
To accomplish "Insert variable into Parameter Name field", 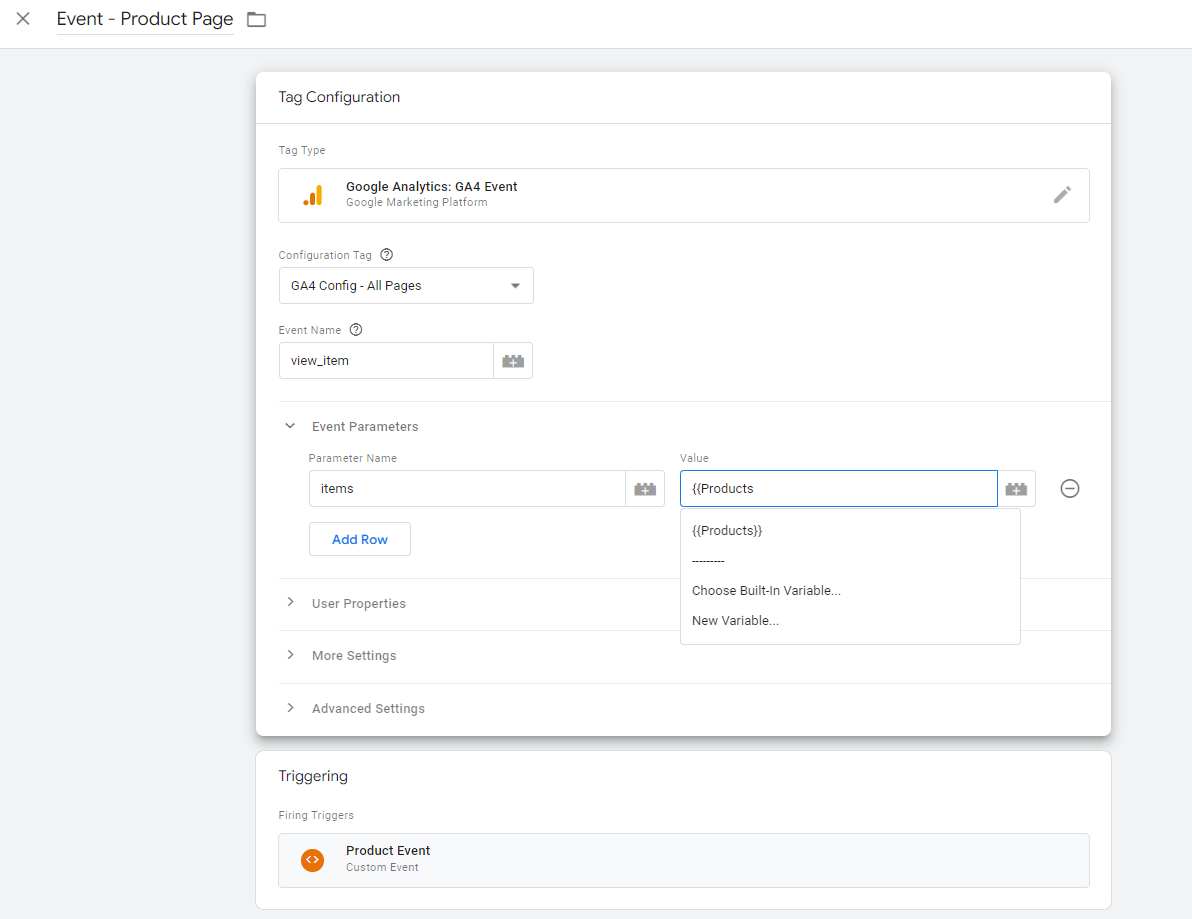I will coord(645,489).
